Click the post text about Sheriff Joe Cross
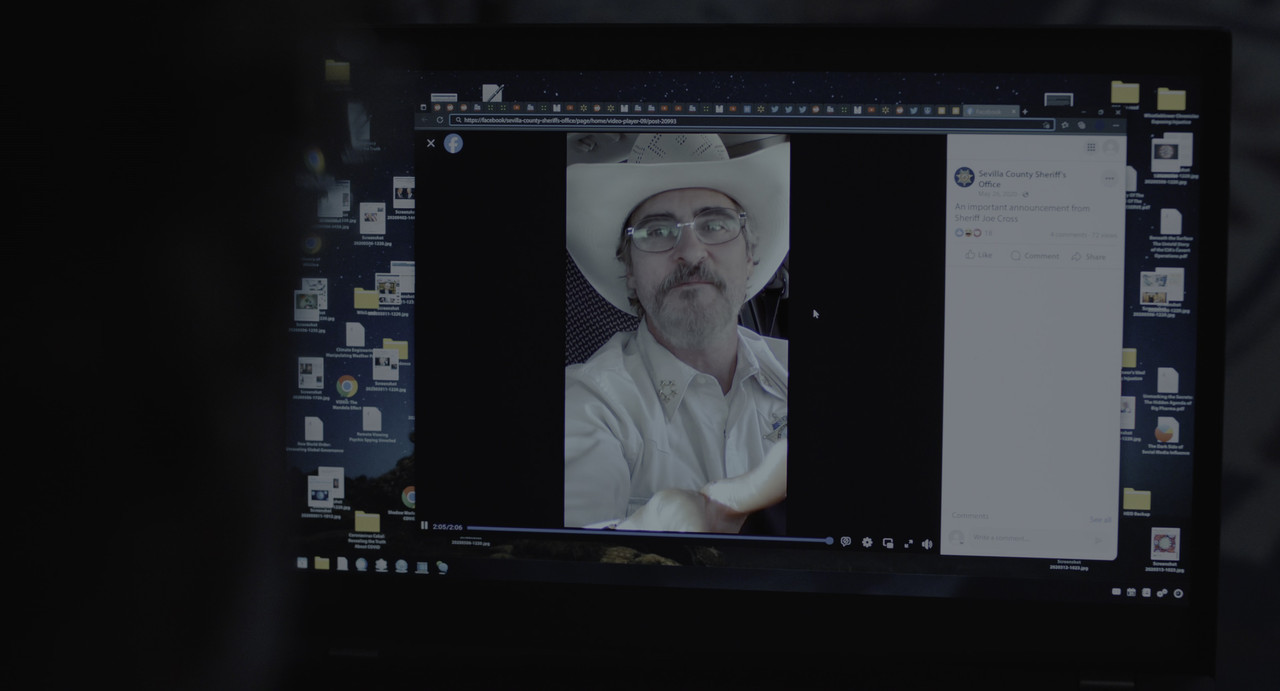This screenshot has height=691, width=1280. (x=1022, y=213)
